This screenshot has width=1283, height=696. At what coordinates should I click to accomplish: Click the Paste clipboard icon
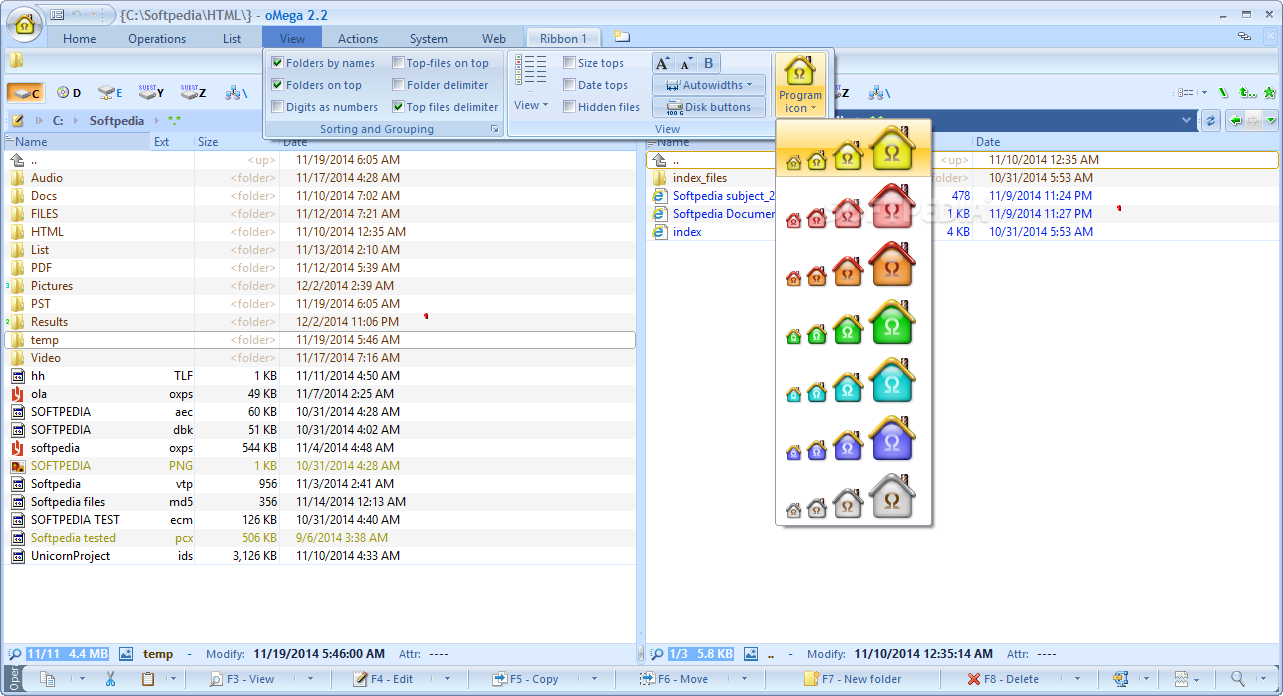tap(148, 679)
